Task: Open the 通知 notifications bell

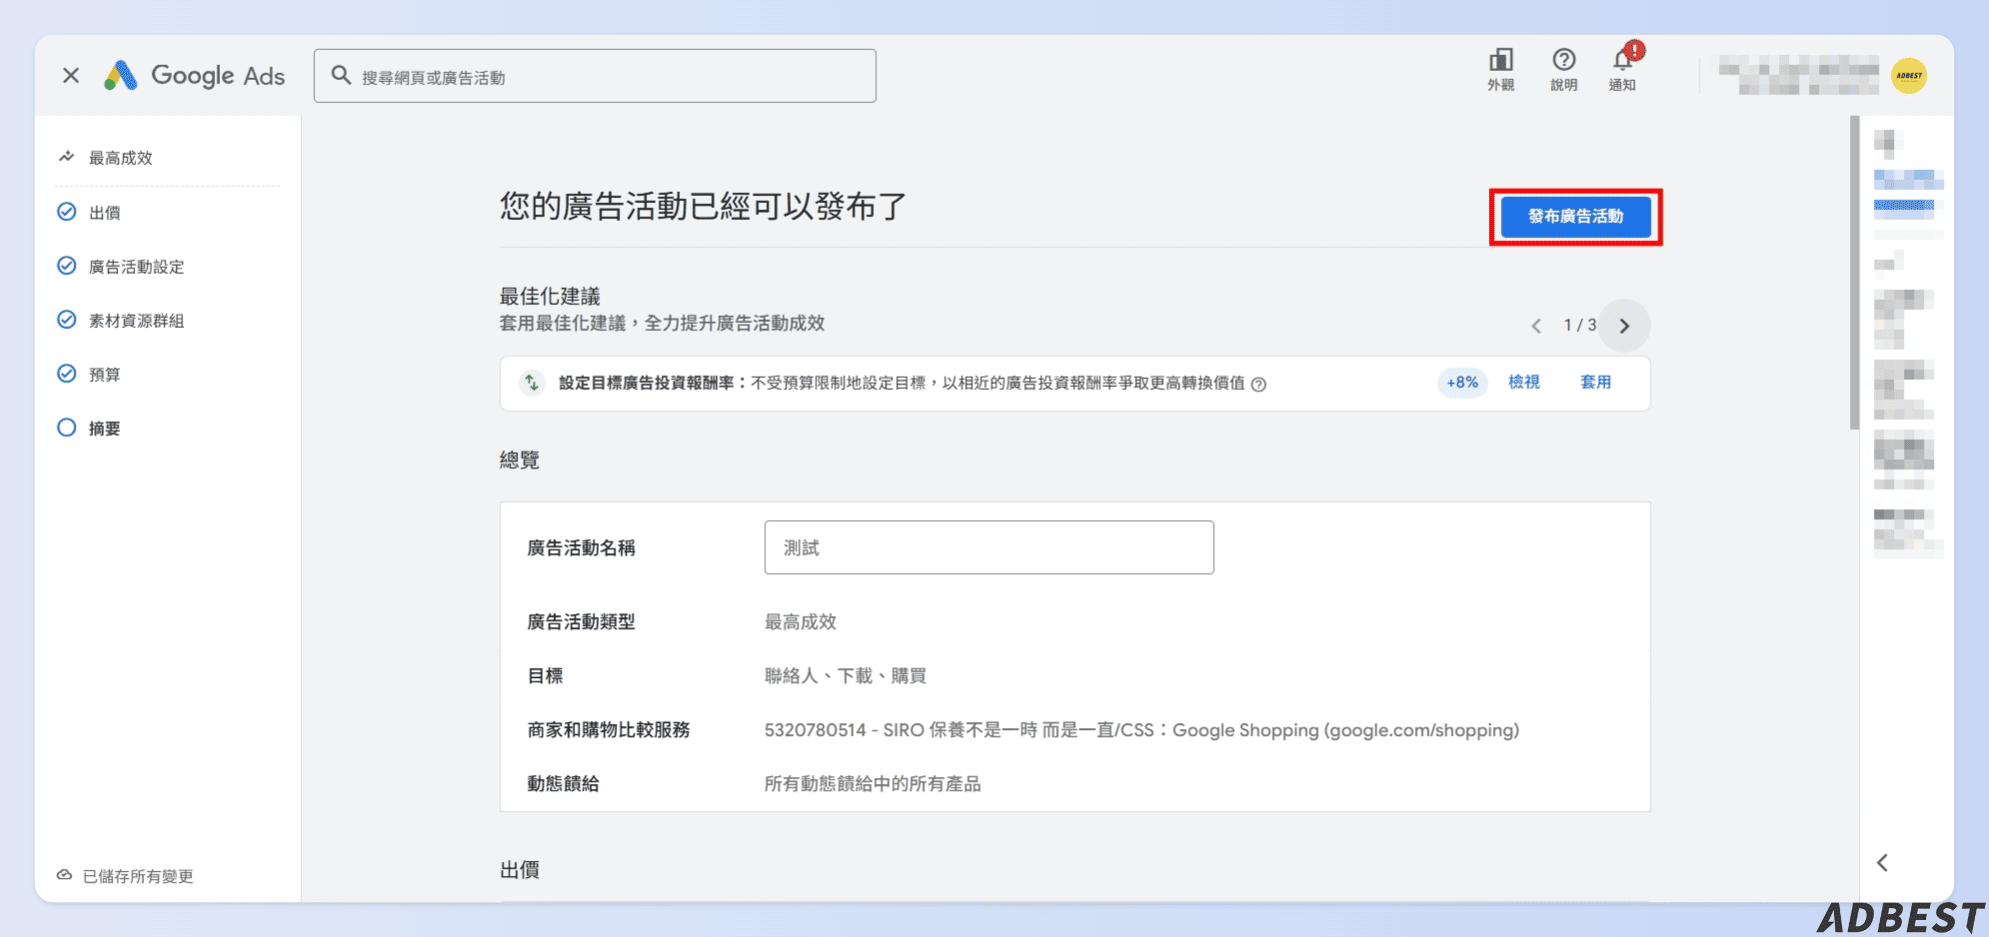Action: pos(1623,70)
